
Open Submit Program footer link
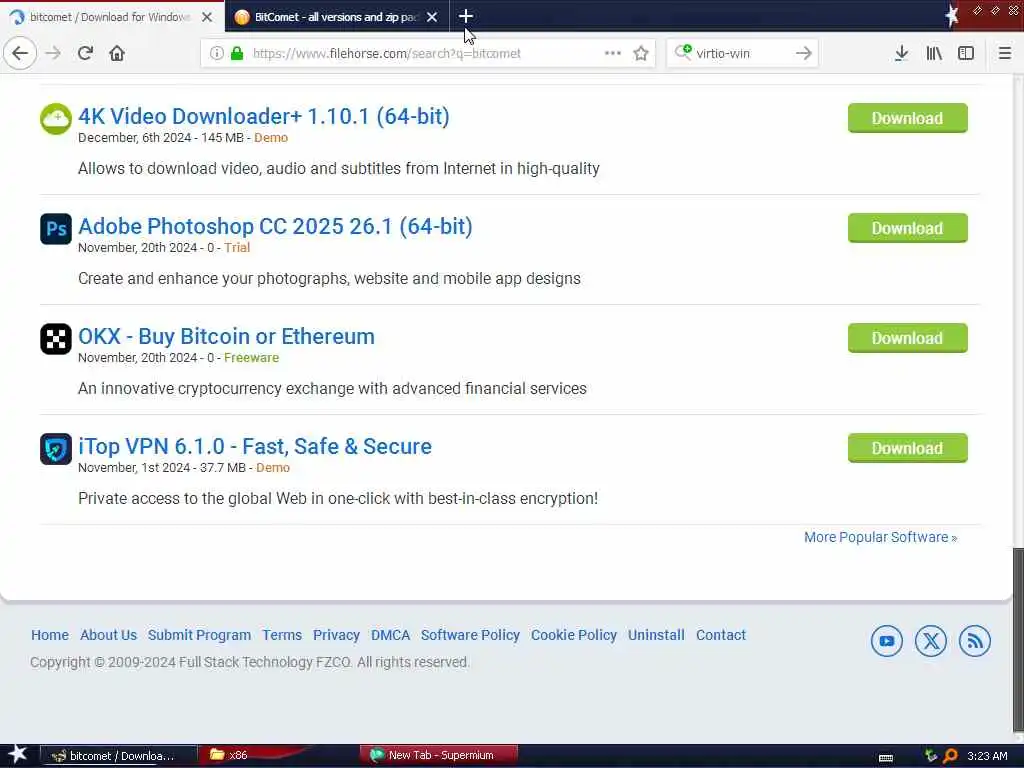[x=199, y=635]
